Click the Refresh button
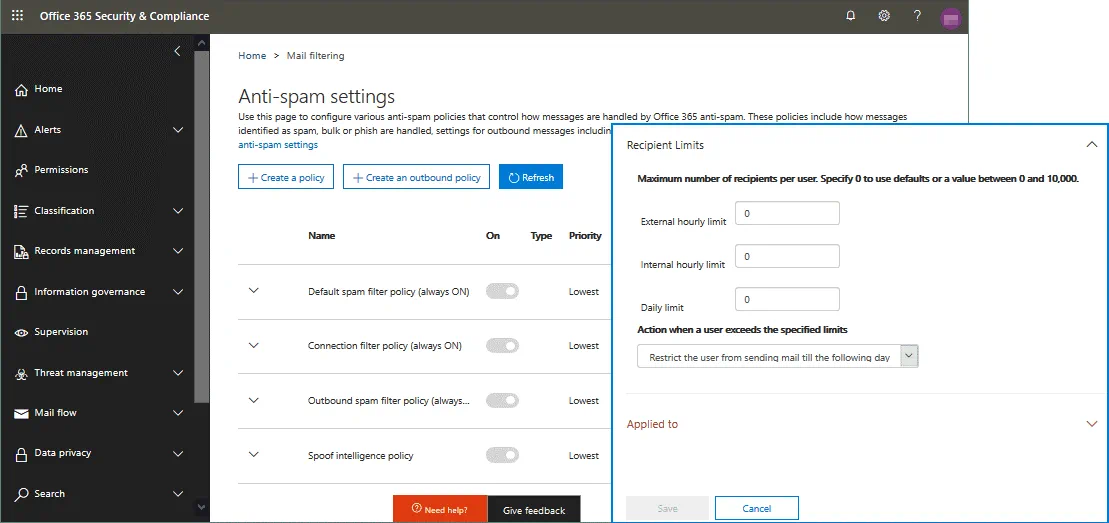Screen dimensions: 1109x523 click(x=531, y=177)
